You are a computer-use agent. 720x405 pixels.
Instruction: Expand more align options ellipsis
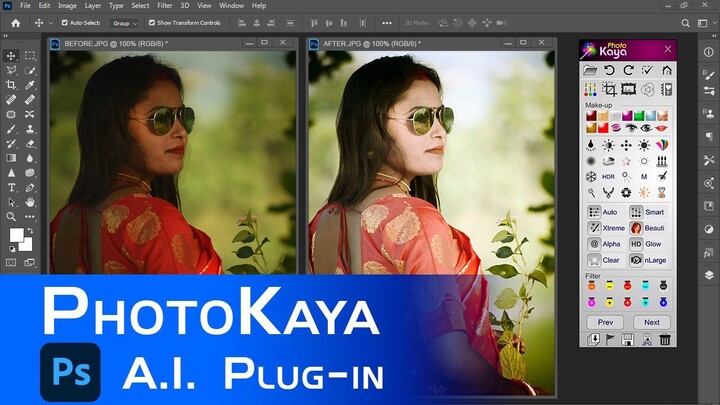click(x=387, y=23)
